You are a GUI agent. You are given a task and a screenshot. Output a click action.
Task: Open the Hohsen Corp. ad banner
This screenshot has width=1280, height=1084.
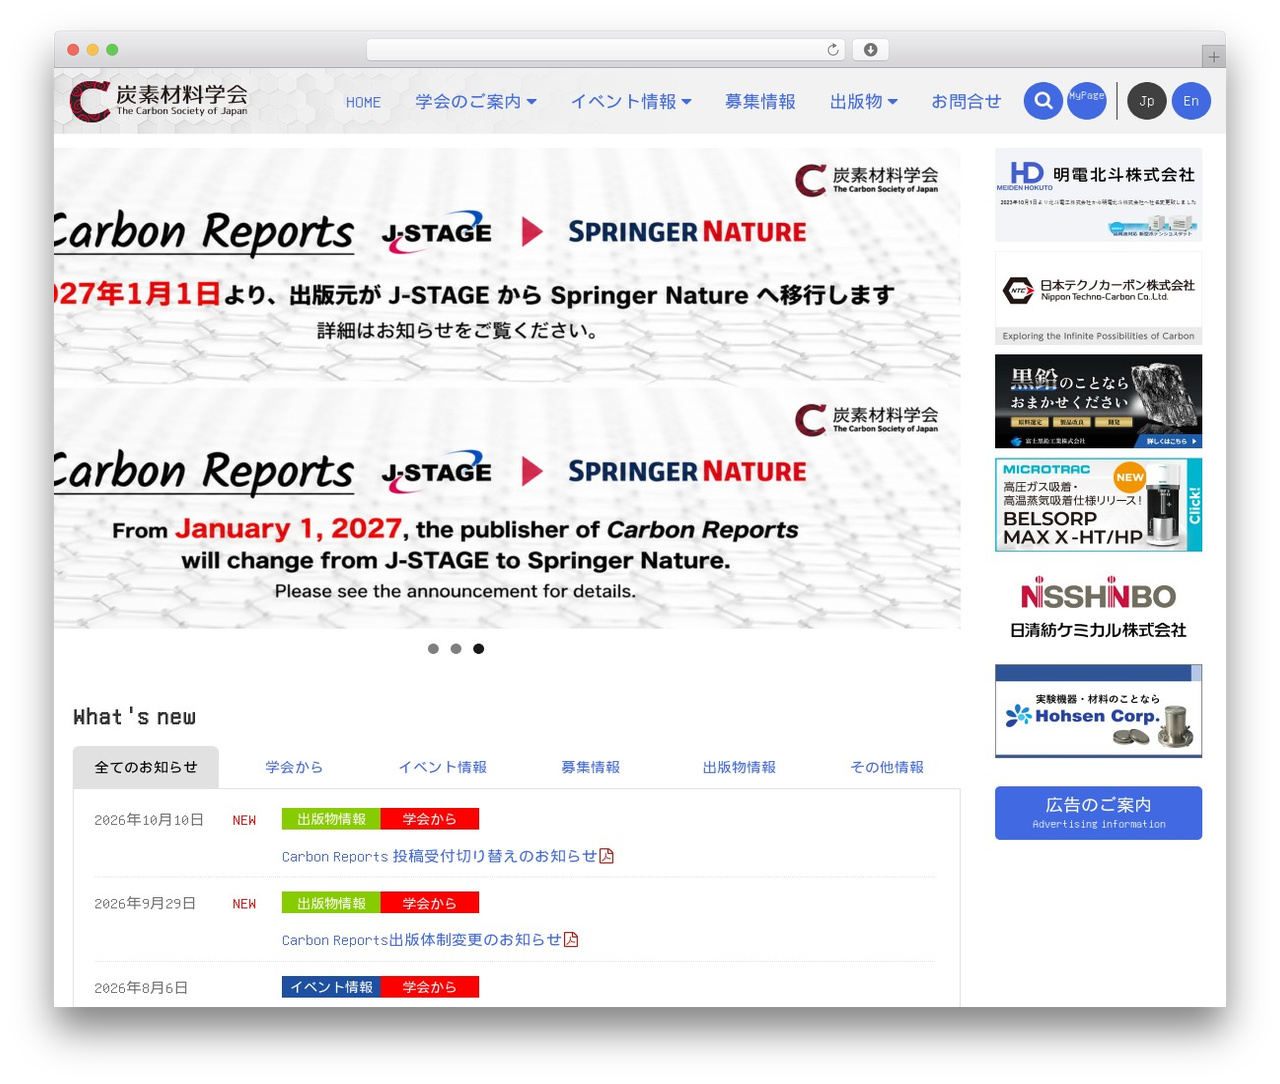[1098, 711]
